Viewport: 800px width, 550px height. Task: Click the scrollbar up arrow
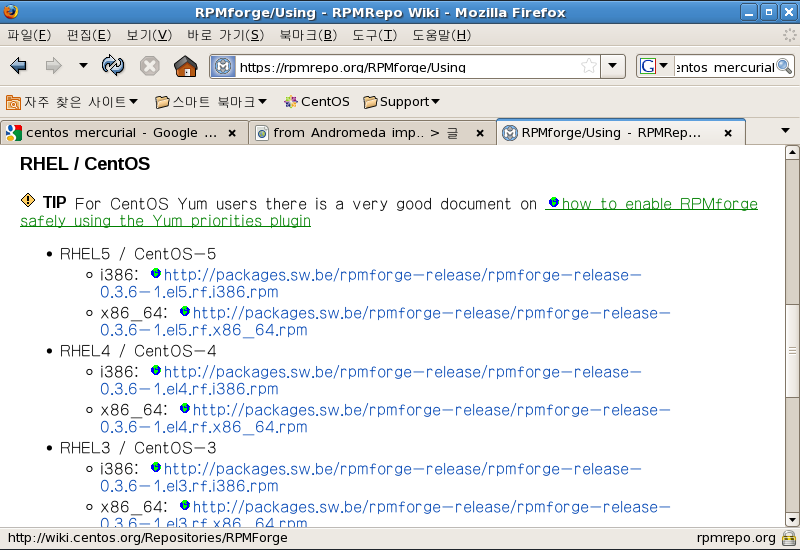(792, 152)
